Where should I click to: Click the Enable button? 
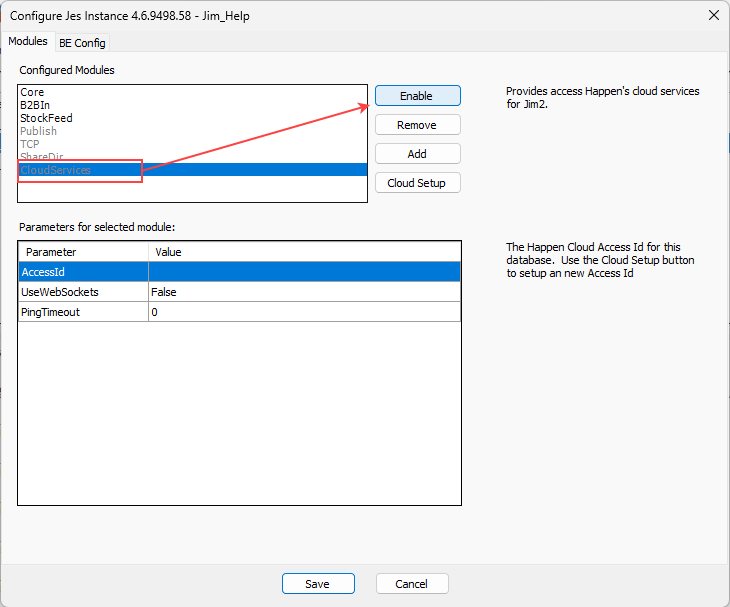click(x=417, y=96)
